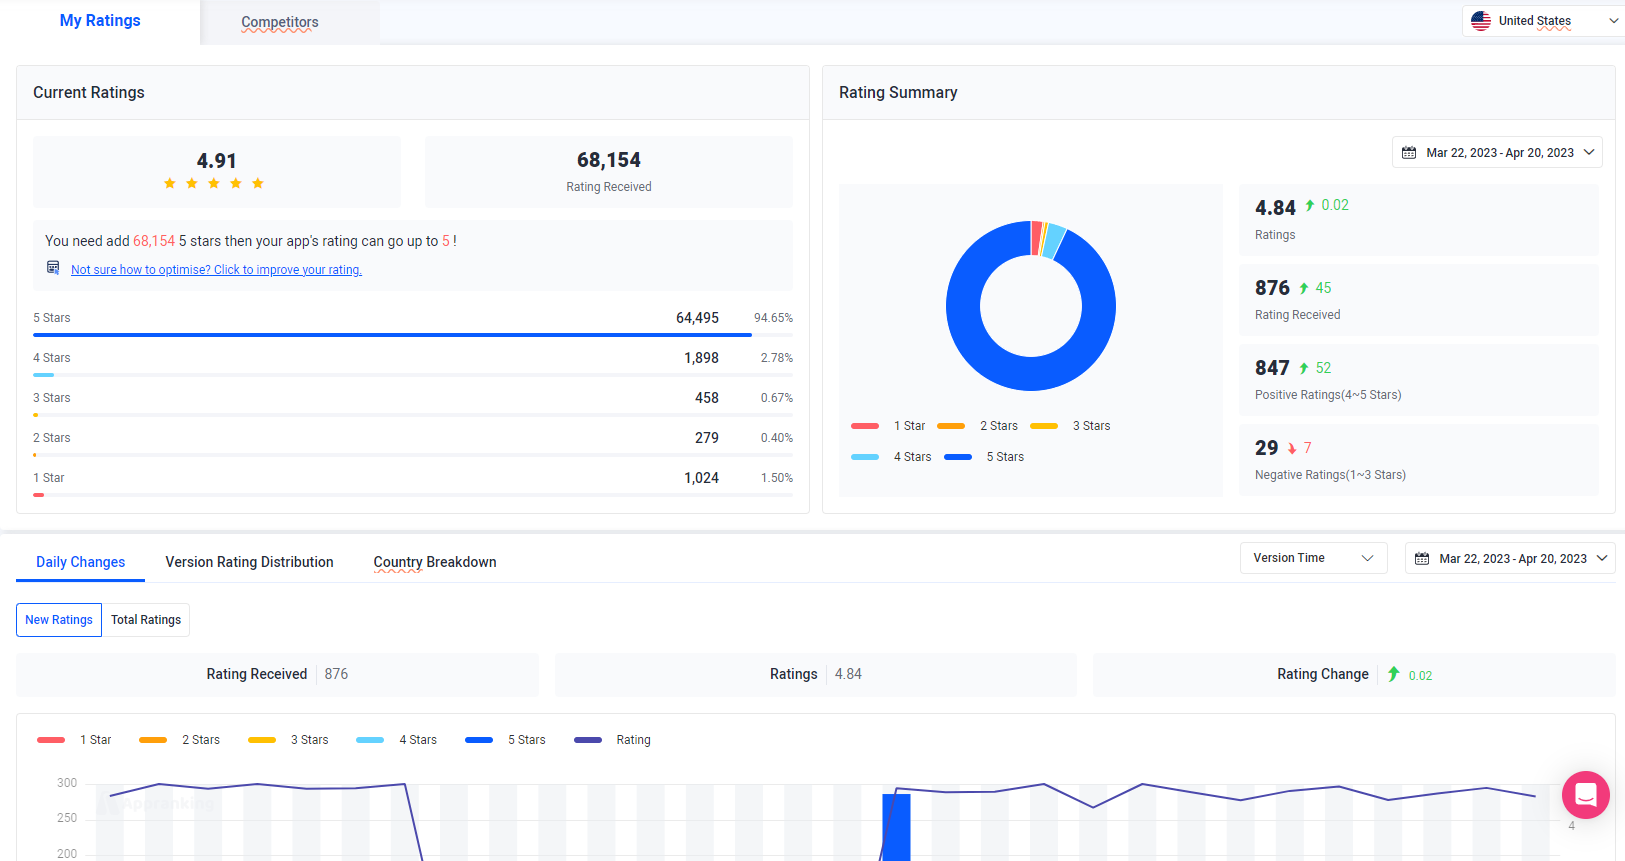Image resolution: width=1625 pixels, height=861 pixels.
Task: Click the 458 three-star count
Action: pyautogui.click(x=707, y=398)
